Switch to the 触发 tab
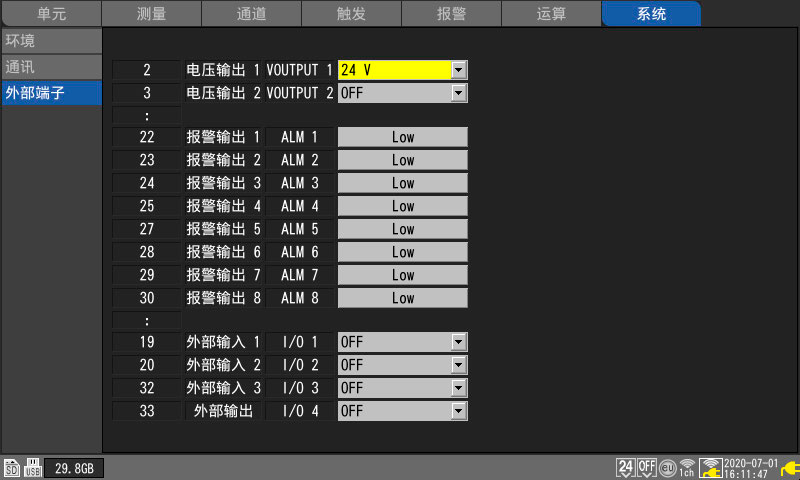The height and width of the screenshot is (480, 800). click(351, 14)
